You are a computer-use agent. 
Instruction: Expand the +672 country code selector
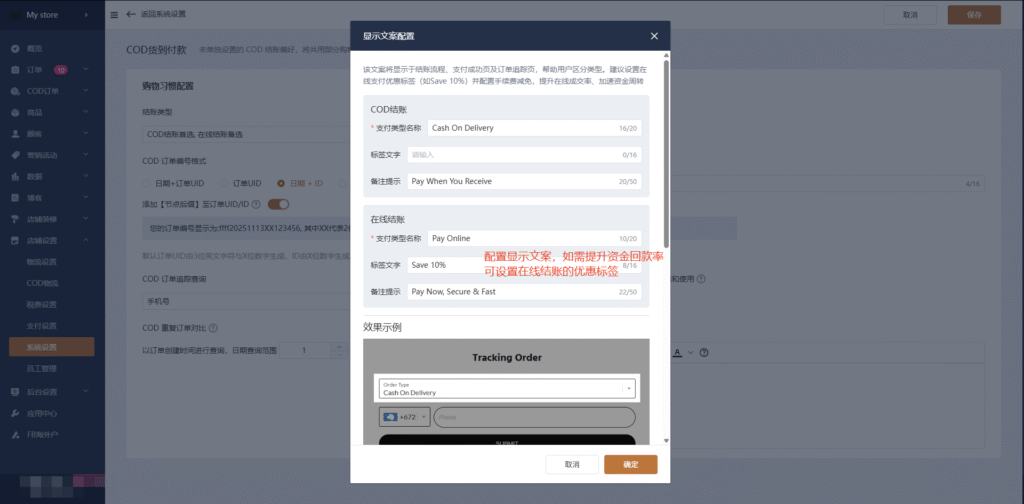(x=404, y=417)
